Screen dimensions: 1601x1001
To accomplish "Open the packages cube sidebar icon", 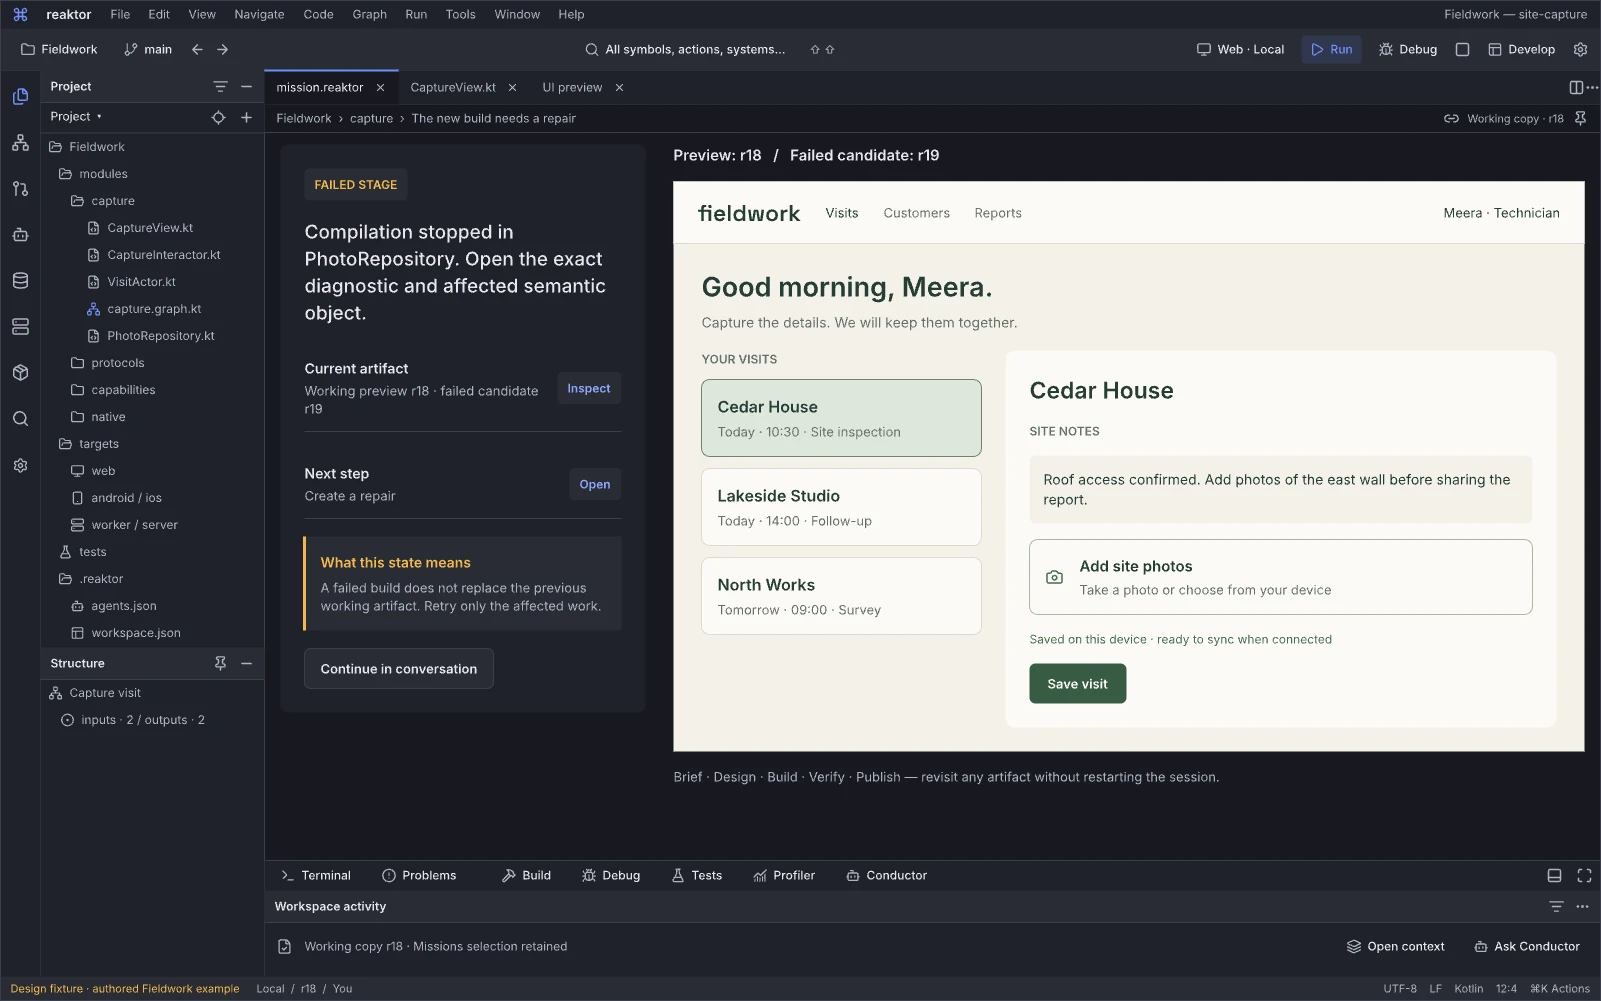I will (x=20, y=373).
